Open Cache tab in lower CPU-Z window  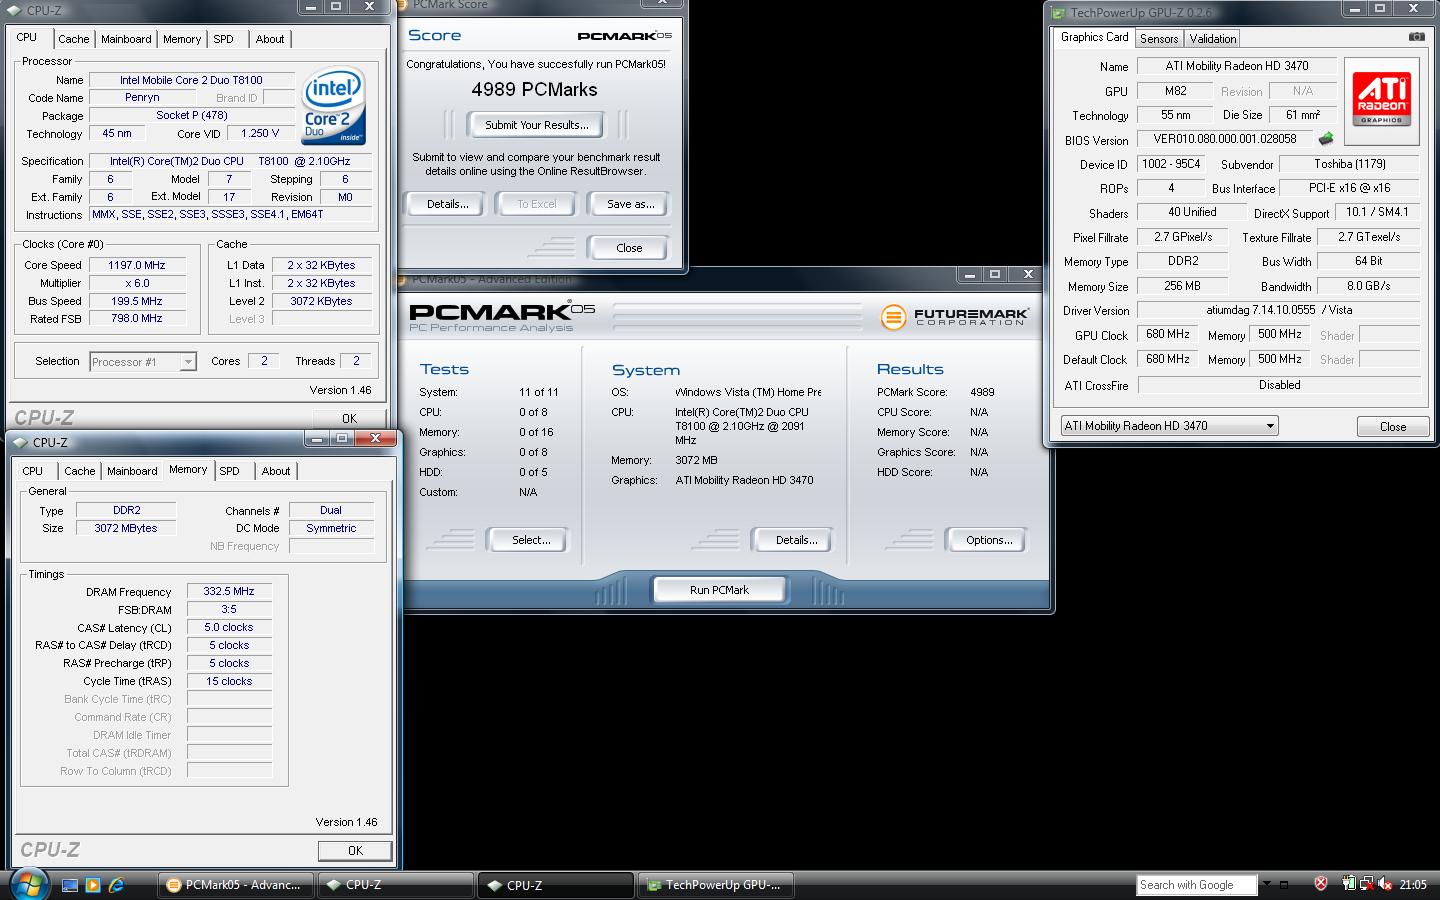click(80, 471)
